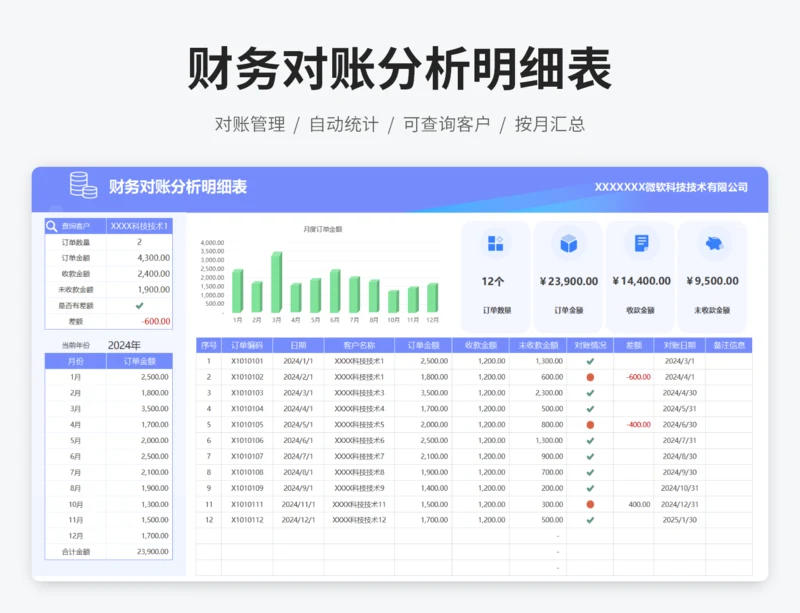Viewport: 800px width, 613px height.
Task: Click the magnifier icon beside 查询客户
Action: coord(52,226)
